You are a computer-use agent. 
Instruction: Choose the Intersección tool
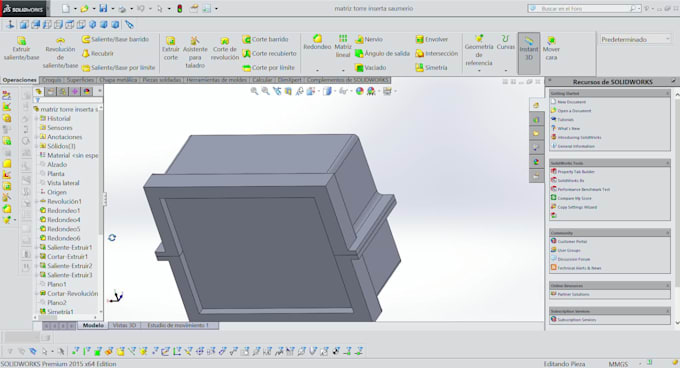tap(437, 54)
